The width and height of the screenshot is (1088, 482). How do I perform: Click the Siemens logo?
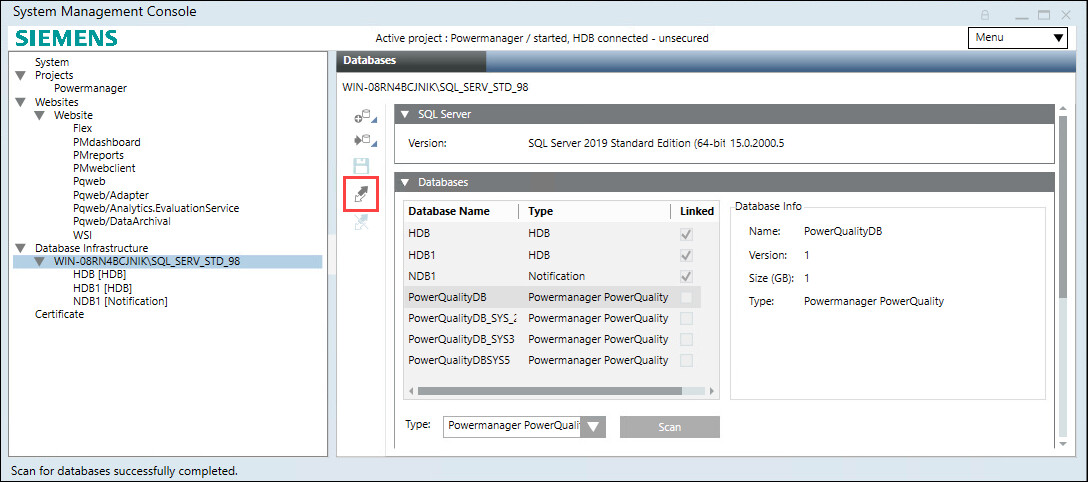[x=66, y=38]
